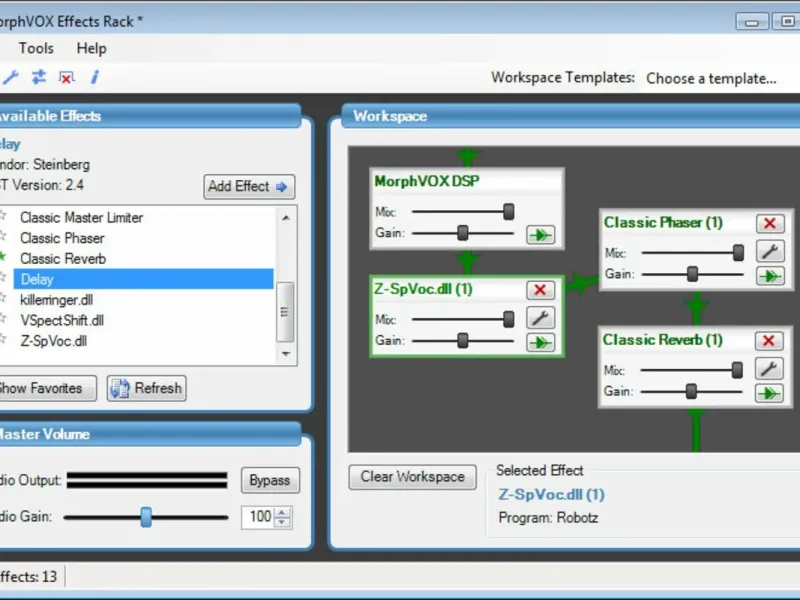Click the Add Effect button
This screenshot has height=600, width=800.
tap(248, 187)
